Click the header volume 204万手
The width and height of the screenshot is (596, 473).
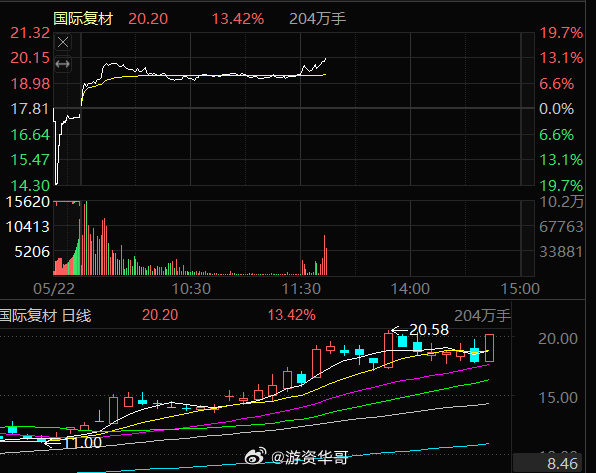tap(317, 19)
